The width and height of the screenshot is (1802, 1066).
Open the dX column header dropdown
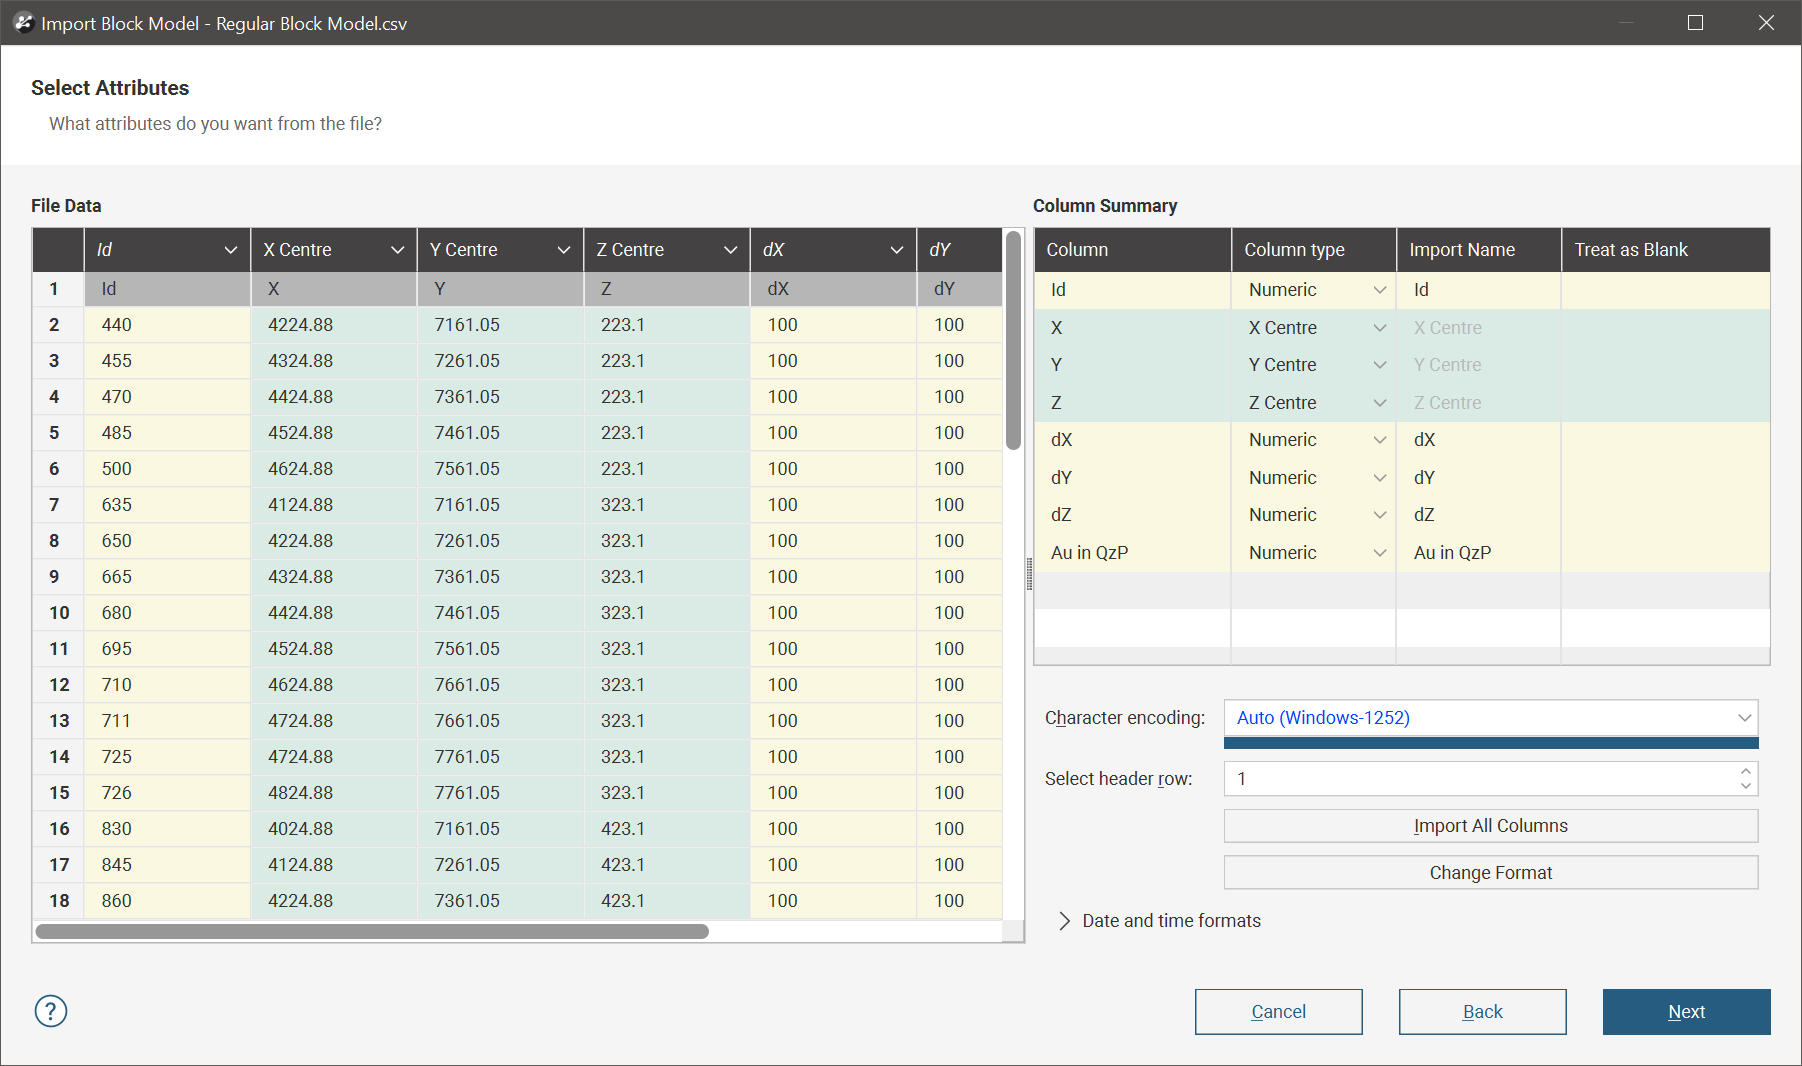click(896, 250)
